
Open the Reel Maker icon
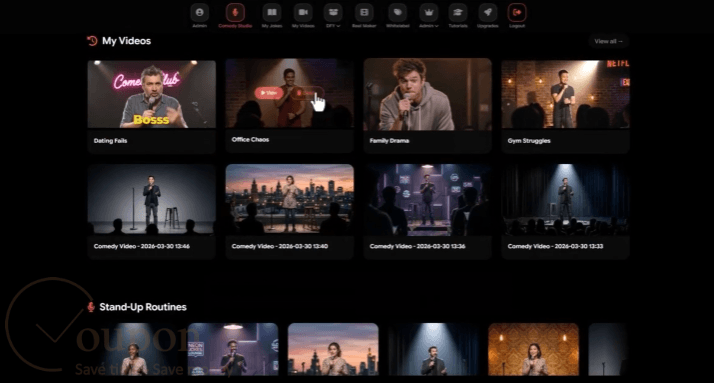click(x=364, y=13)
